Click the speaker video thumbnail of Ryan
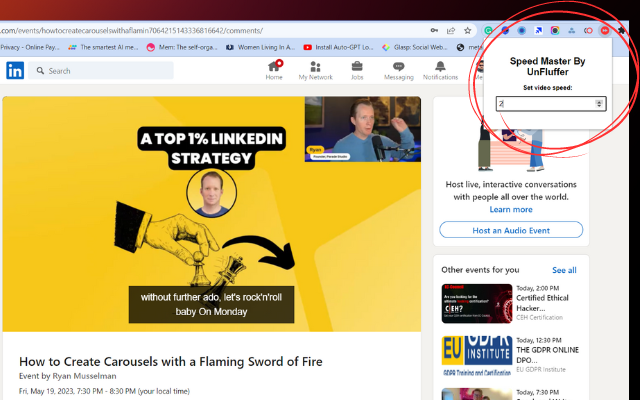This screenshot has height=400, width=640. point(363,129)
